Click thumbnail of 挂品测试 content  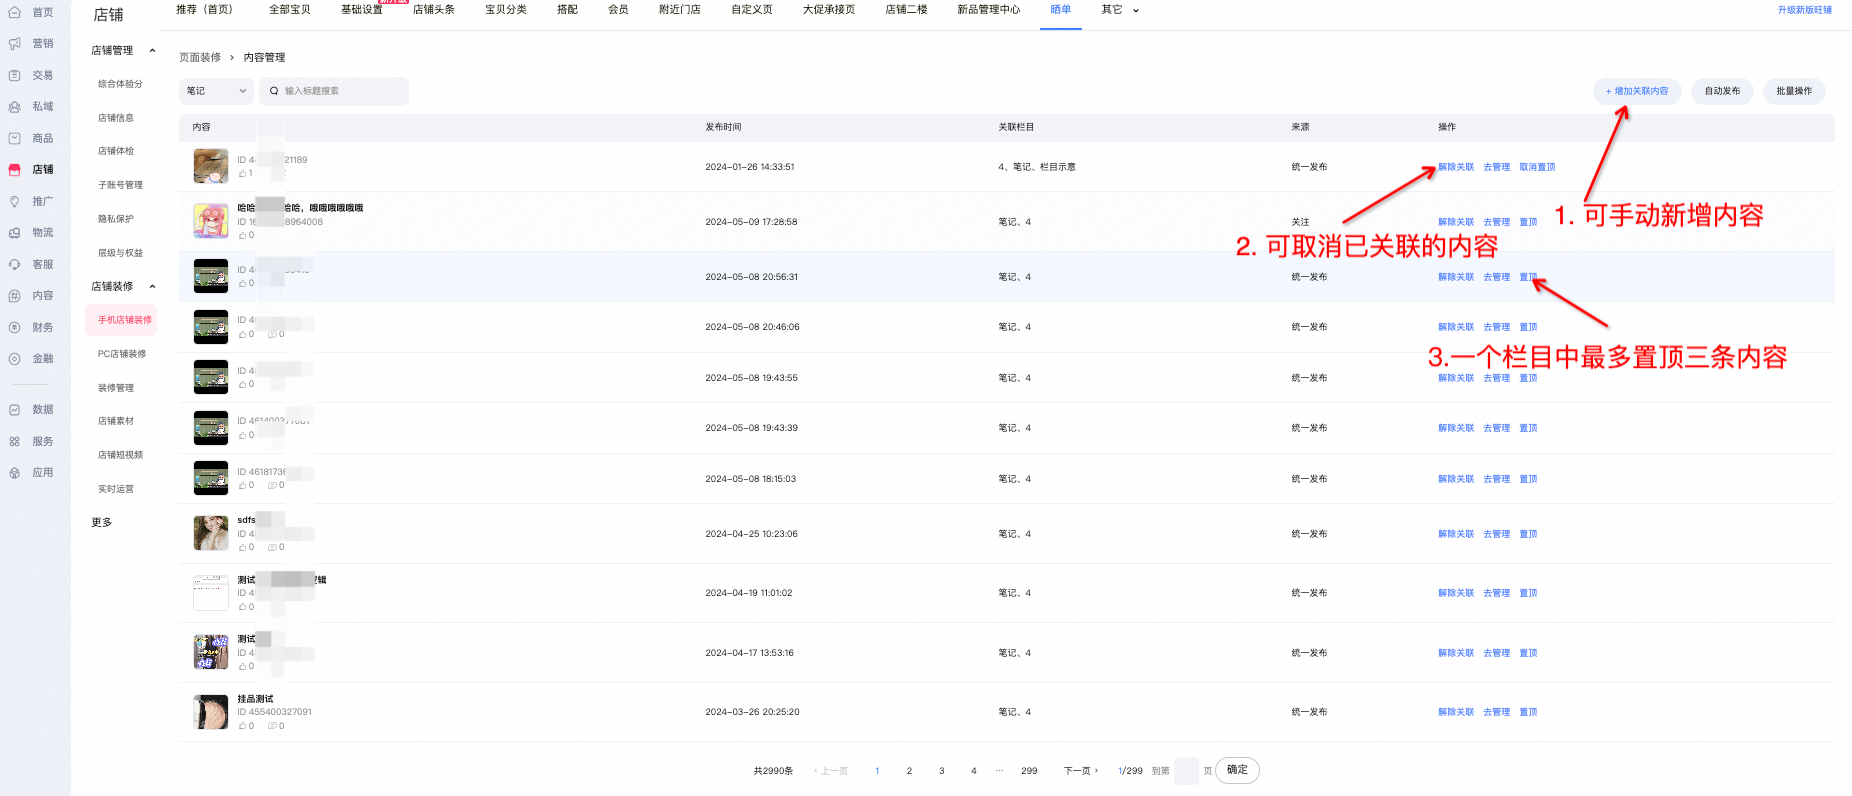[211, 712]
